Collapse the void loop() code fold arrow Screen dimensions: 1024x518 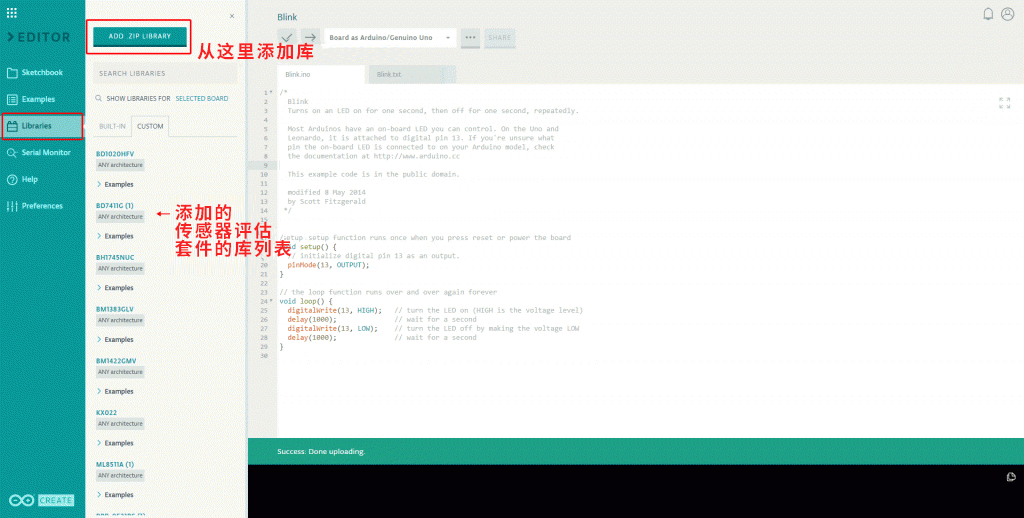[270, 301]
